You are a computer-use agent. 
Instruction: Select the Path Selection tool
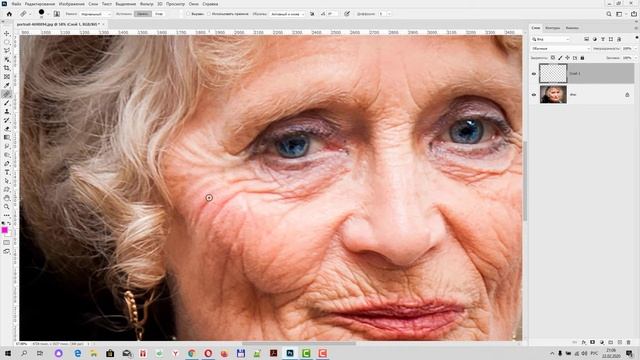[x=7, y=181]
